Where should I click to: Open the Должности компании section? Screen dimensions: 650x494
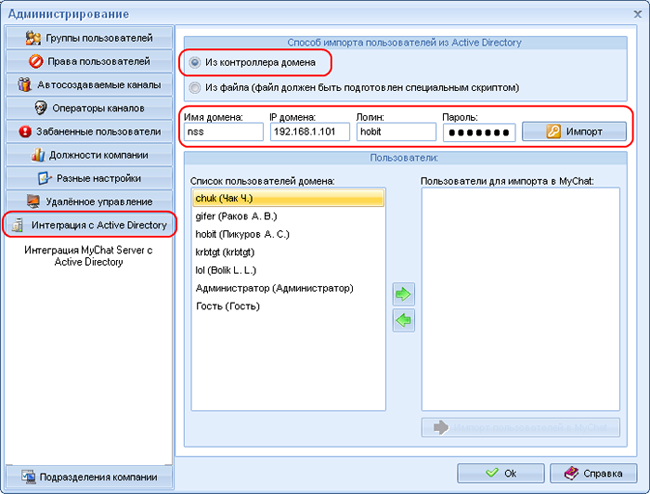pyautogui.click(x=86, y=155)
